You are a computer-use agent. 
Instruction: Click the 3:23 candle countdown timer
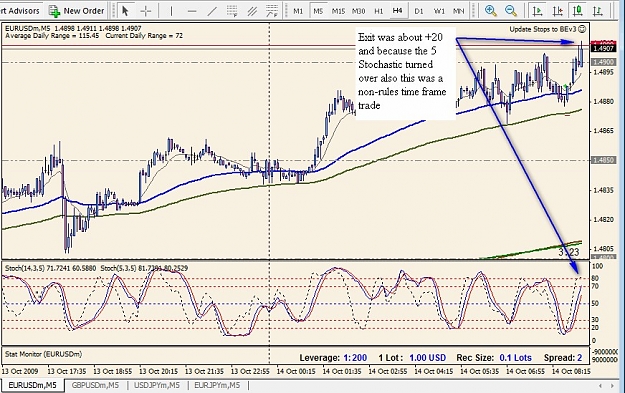coord(568,252)
